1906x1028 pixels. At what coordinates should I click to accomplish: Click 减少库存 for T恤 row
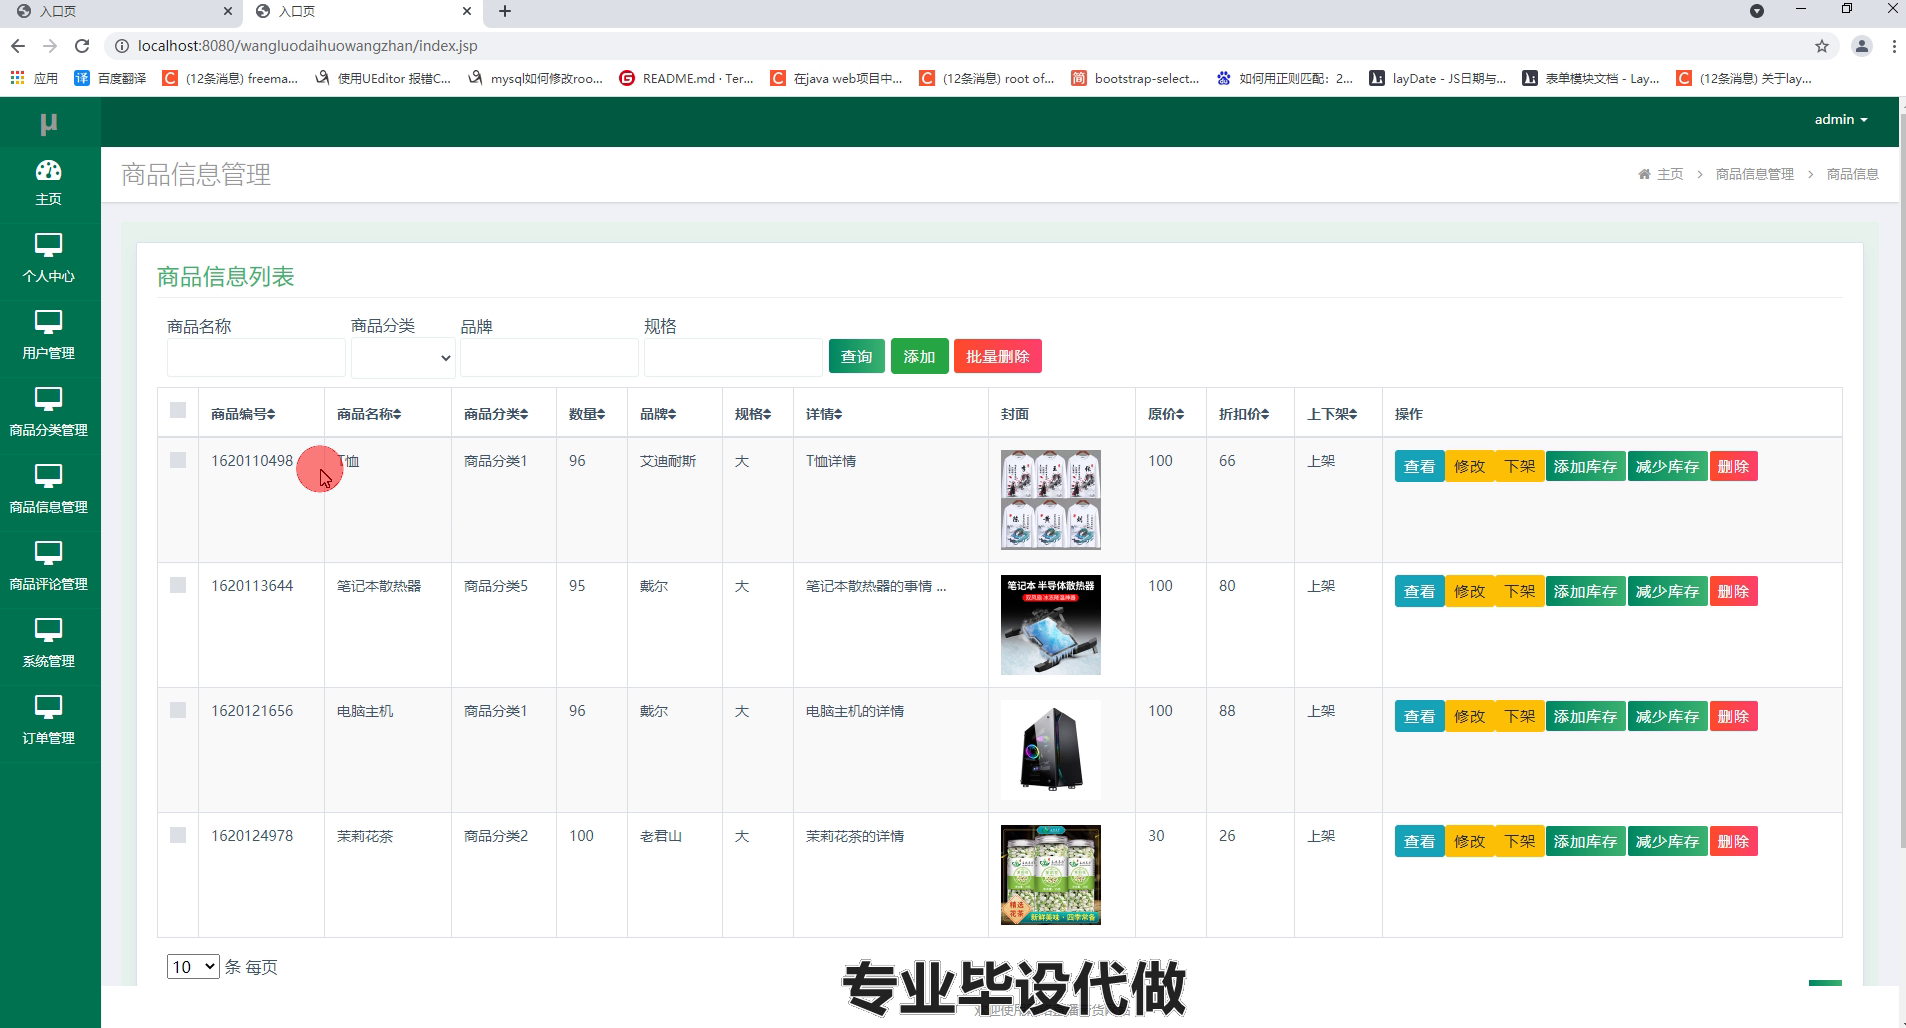coord(1667,466)
